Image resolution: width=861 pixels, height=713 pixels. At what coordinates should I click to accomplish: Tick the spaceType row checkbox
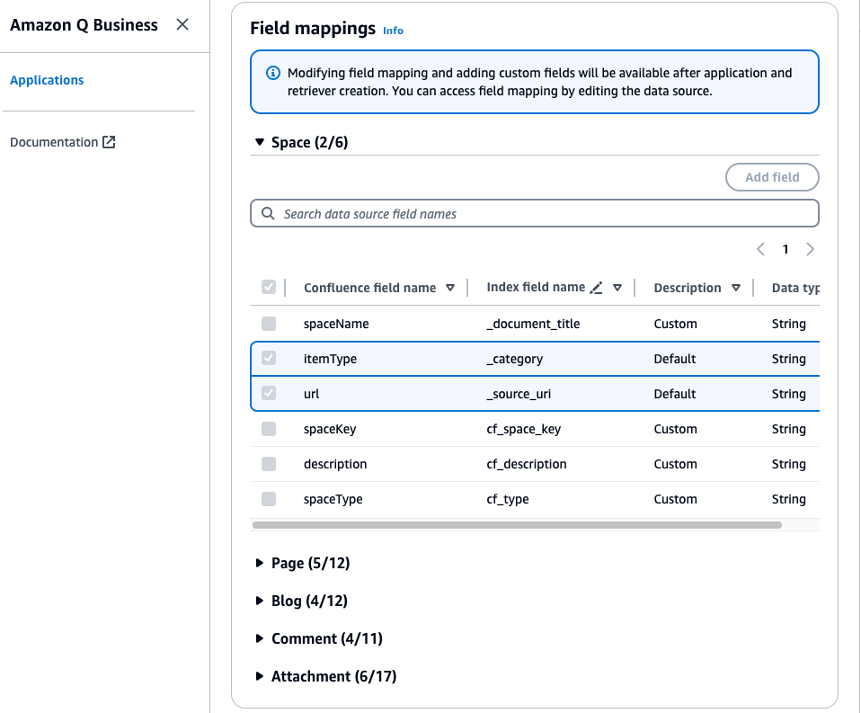[269, 499]
